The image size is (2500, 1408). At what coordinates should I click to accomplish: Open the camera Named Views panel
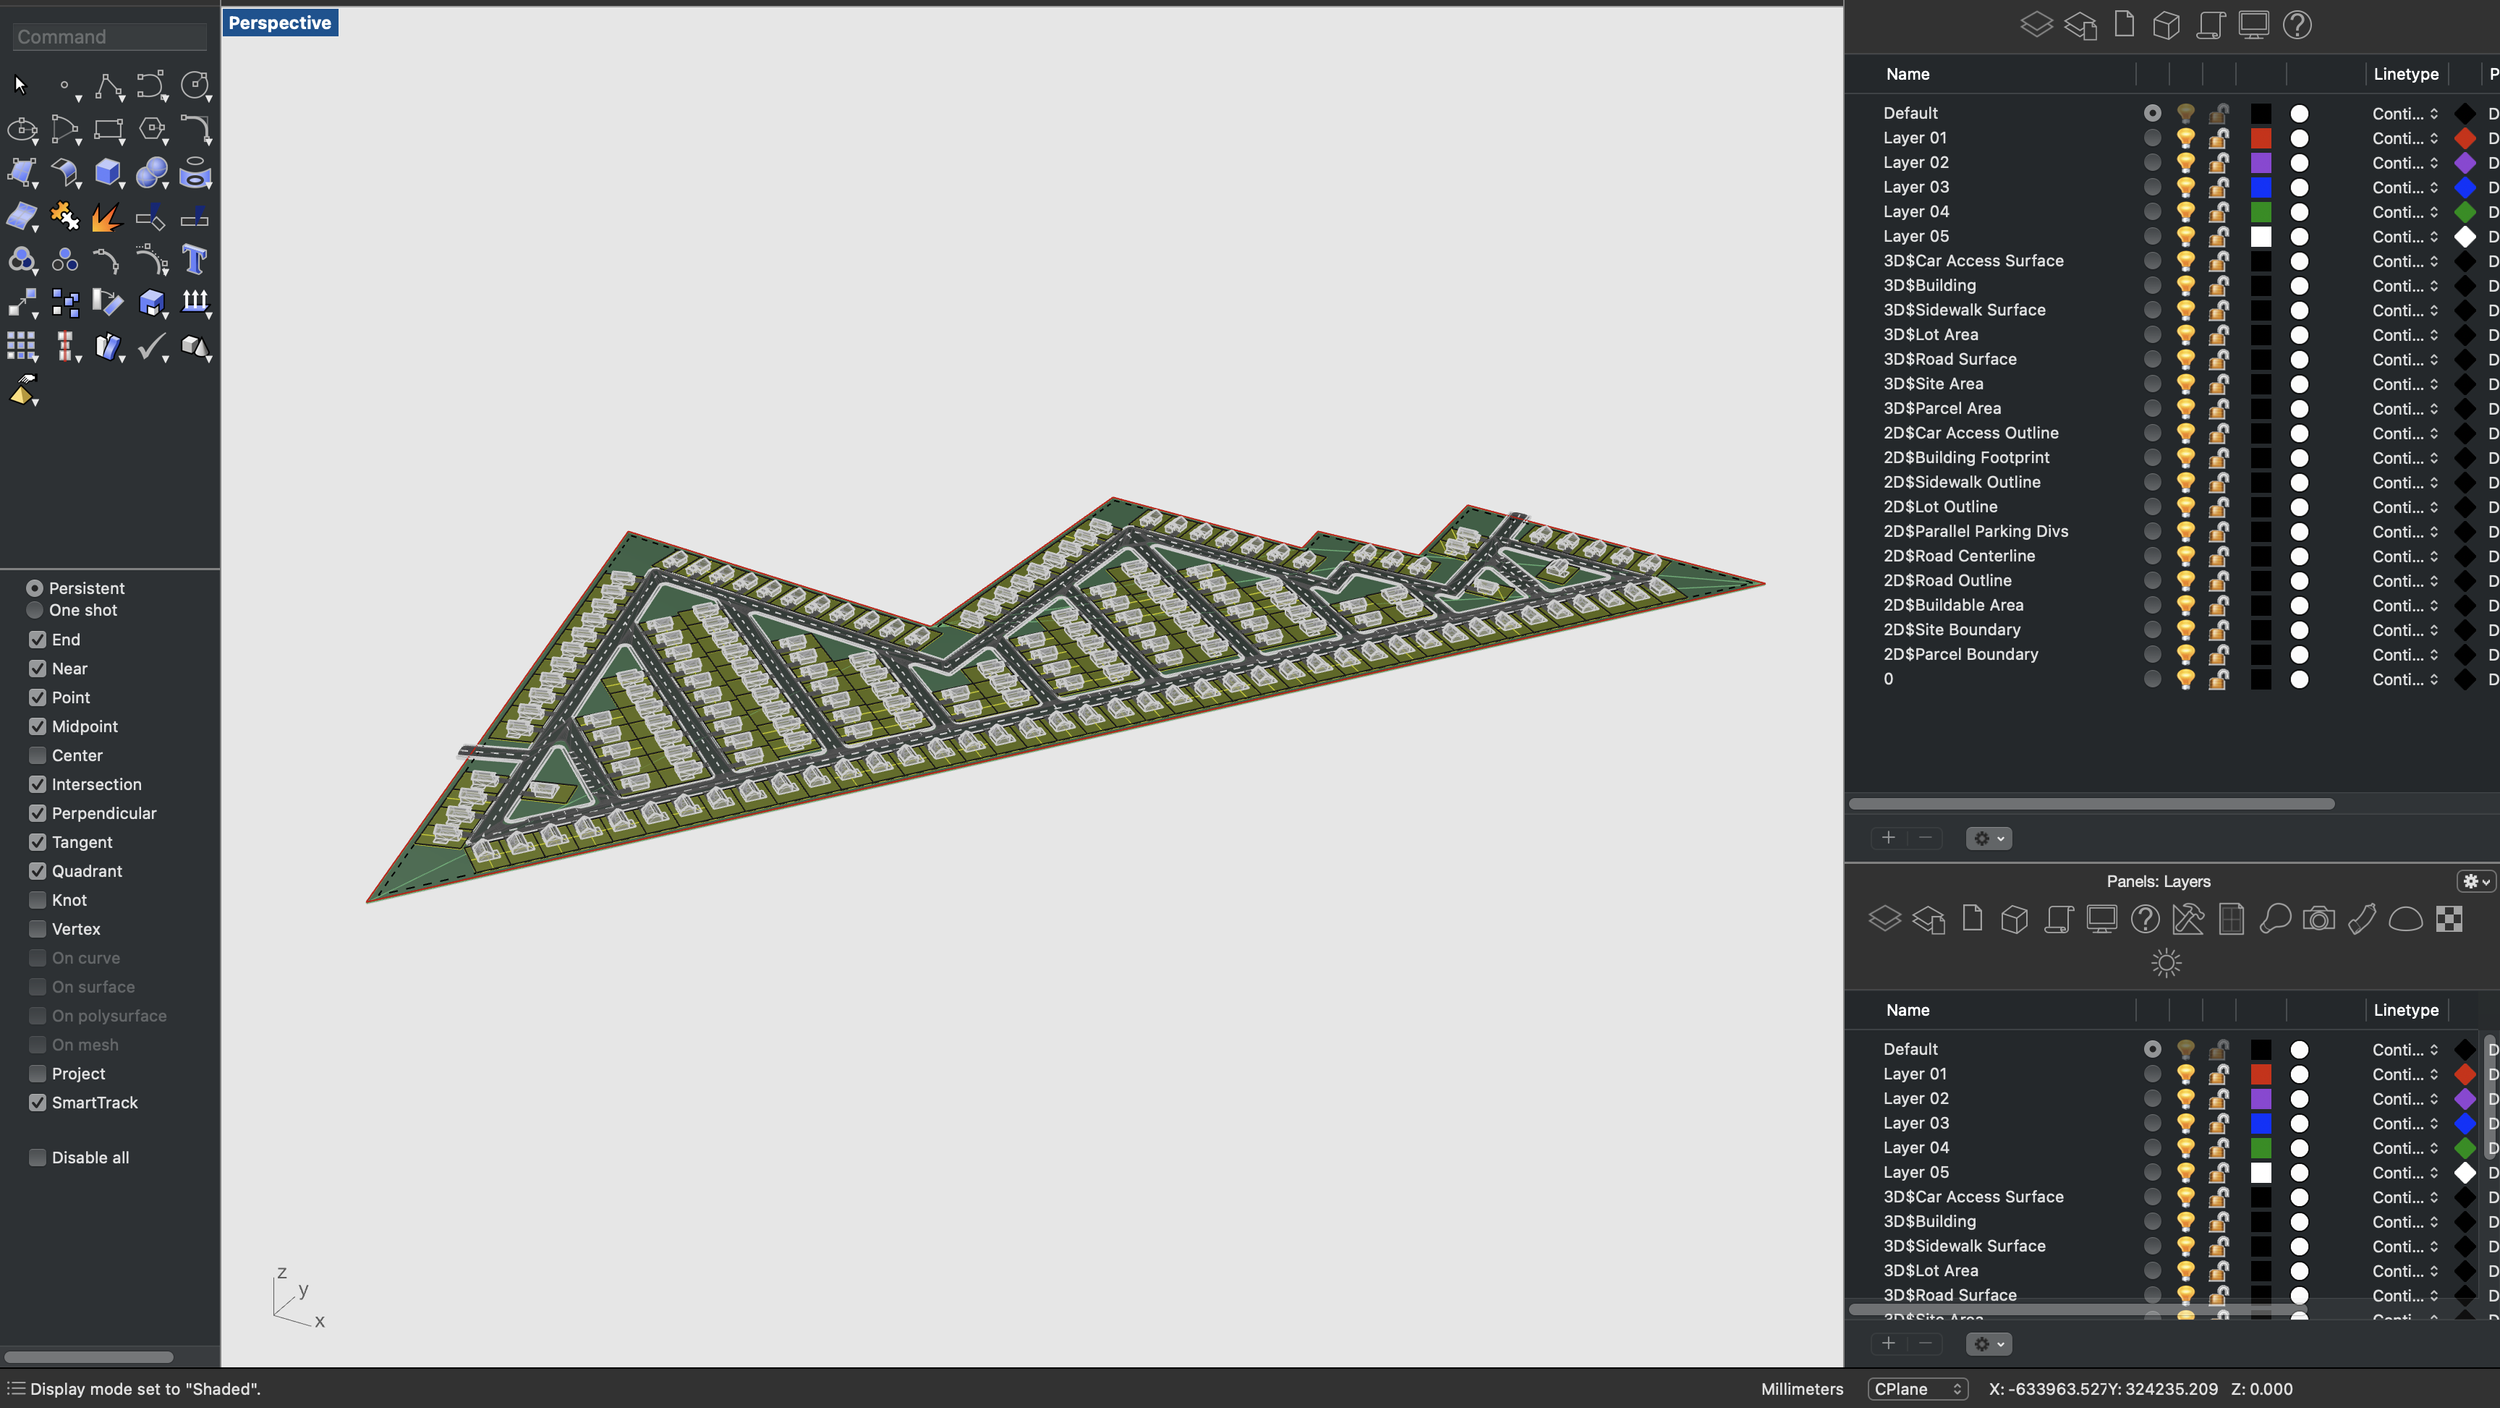coord(2318,919)
